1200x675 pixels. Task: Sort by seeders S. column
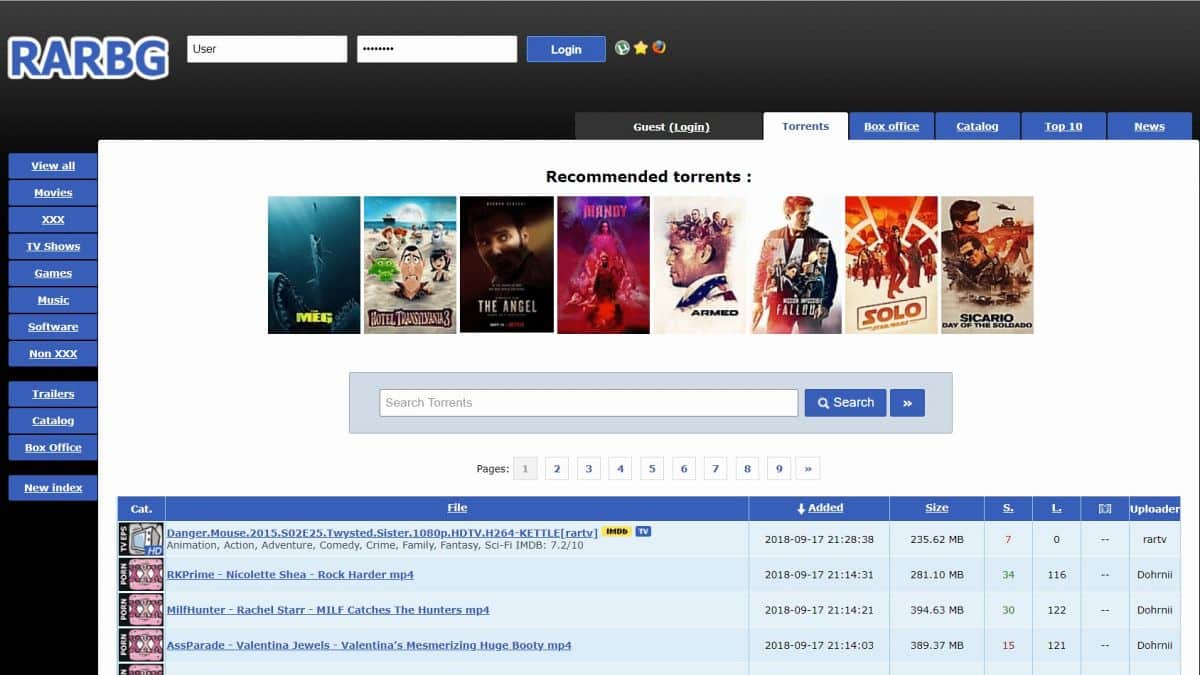(x=1008, y=508)
